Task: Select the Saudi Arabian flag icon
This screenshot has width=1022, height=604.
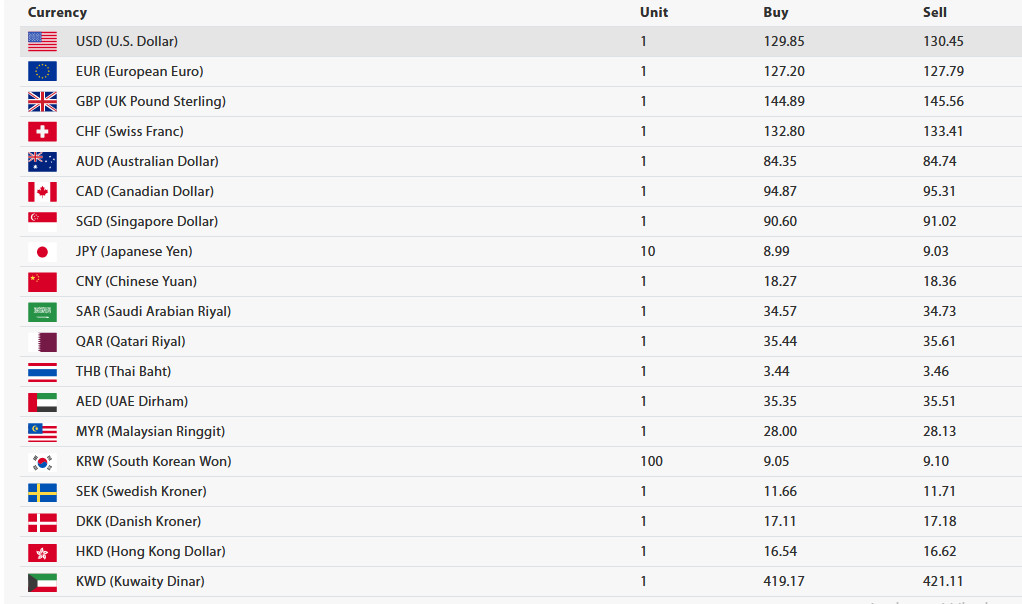Action: (42, 311)
